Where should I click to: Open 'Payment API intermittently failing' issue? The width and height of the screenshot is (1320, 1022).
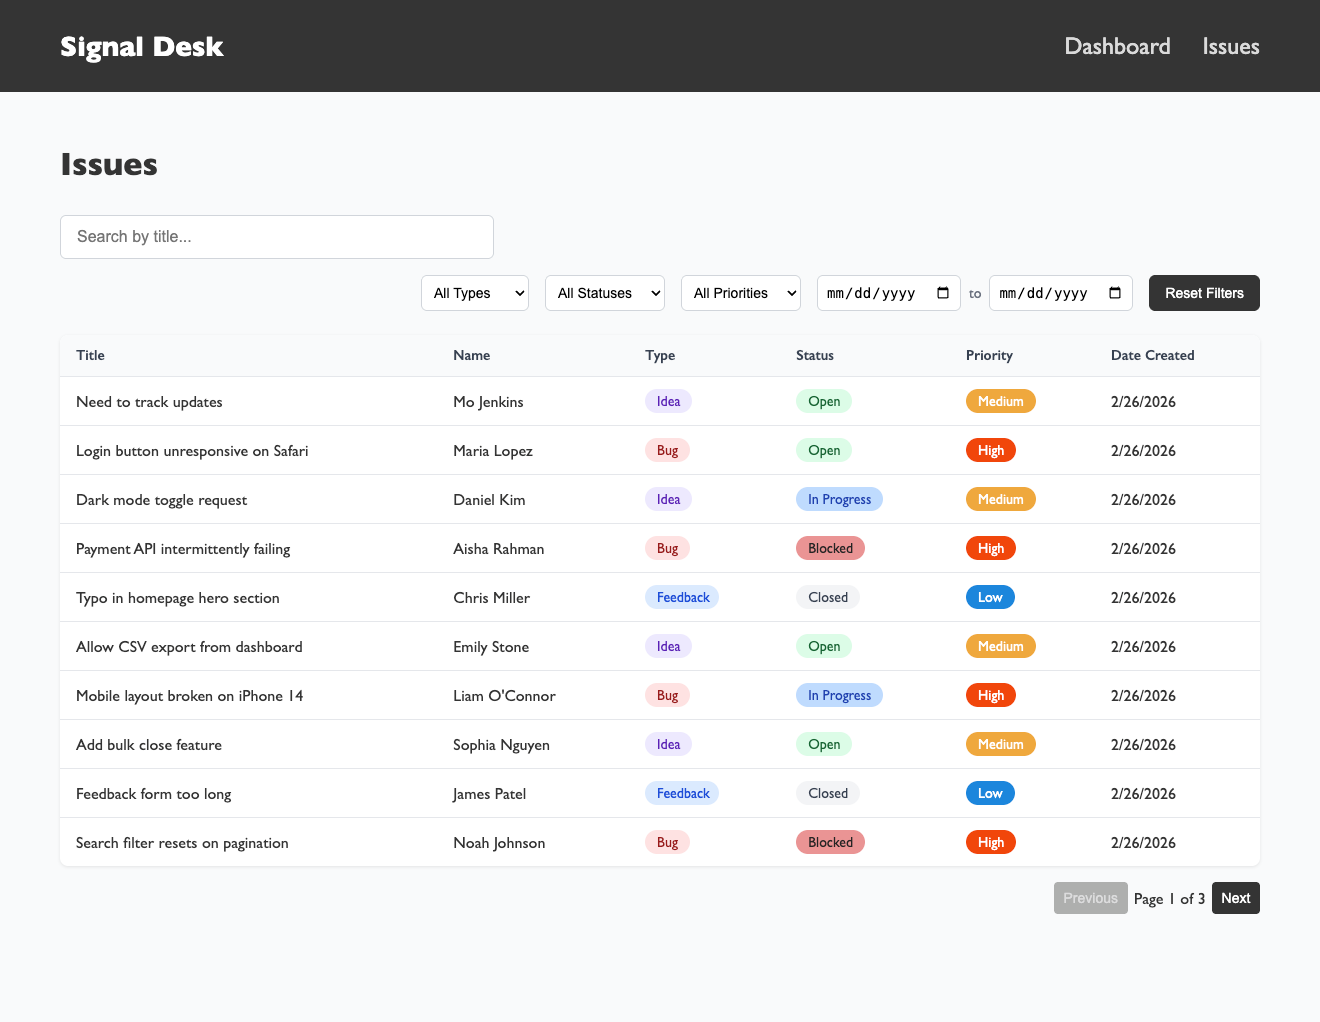tap(183, 549)
